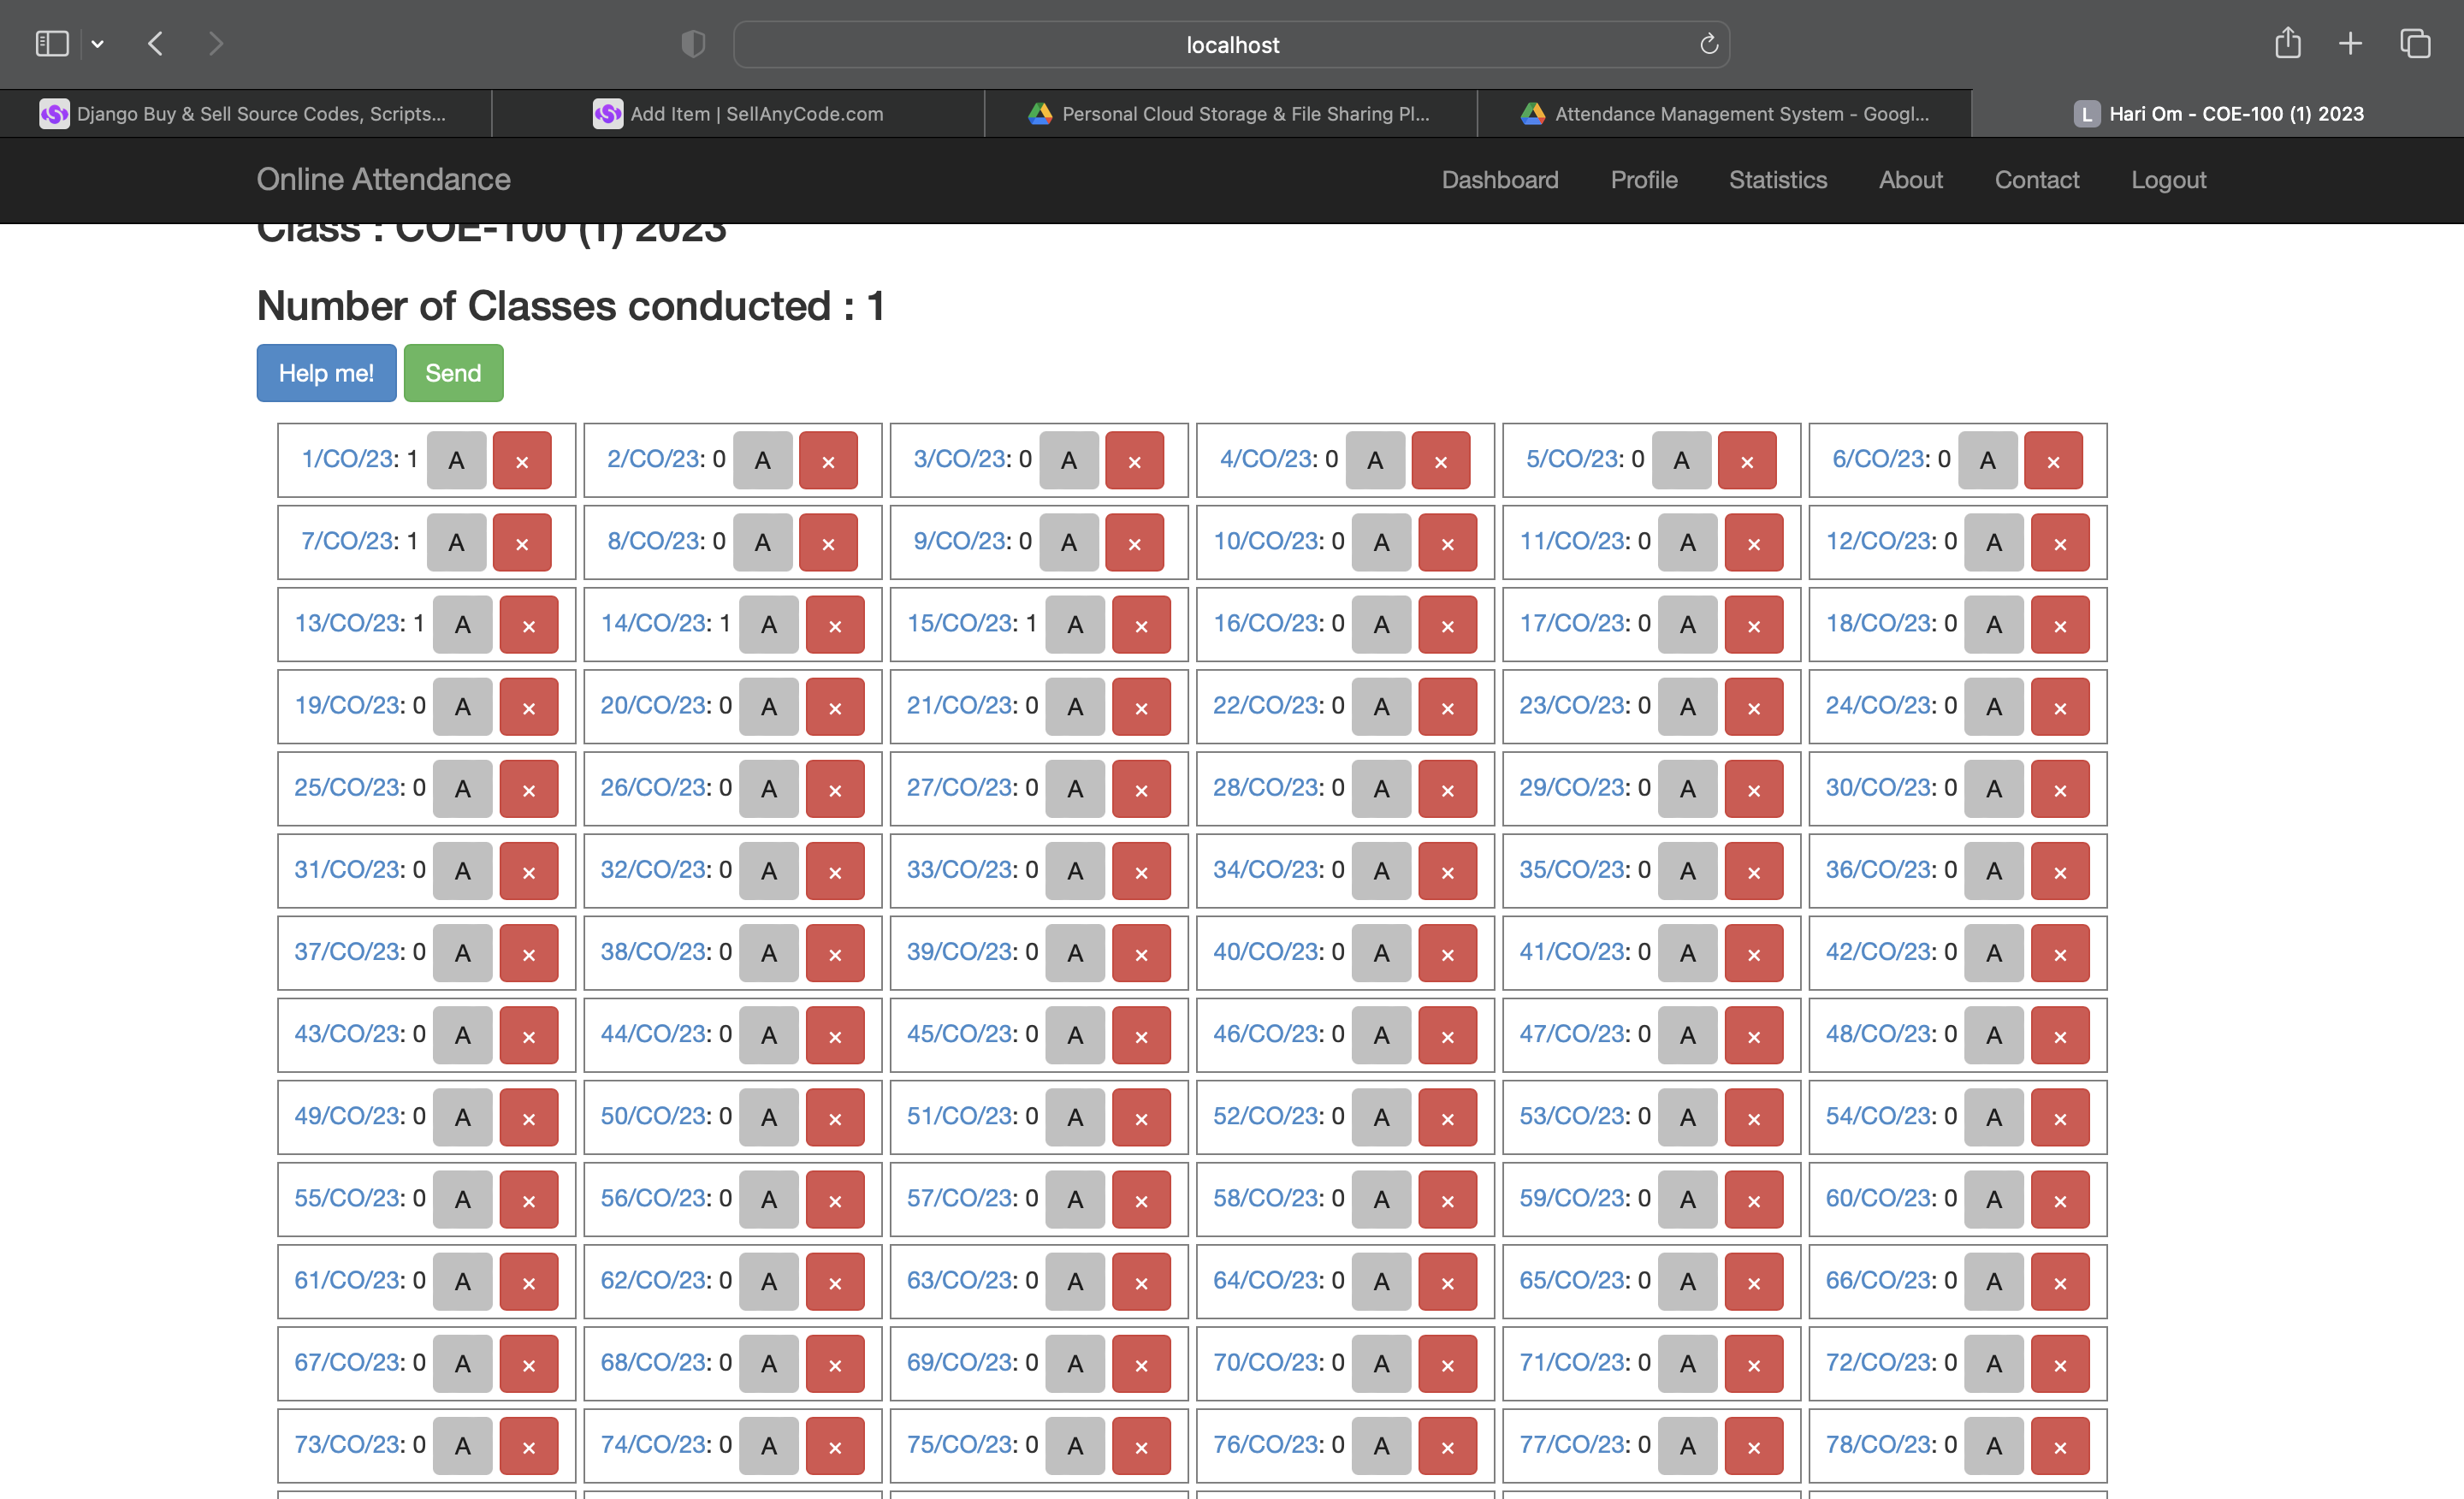Go back using the back arrow
The height and width of the screenshot is (1499, 2464).
tap(155, 44)
